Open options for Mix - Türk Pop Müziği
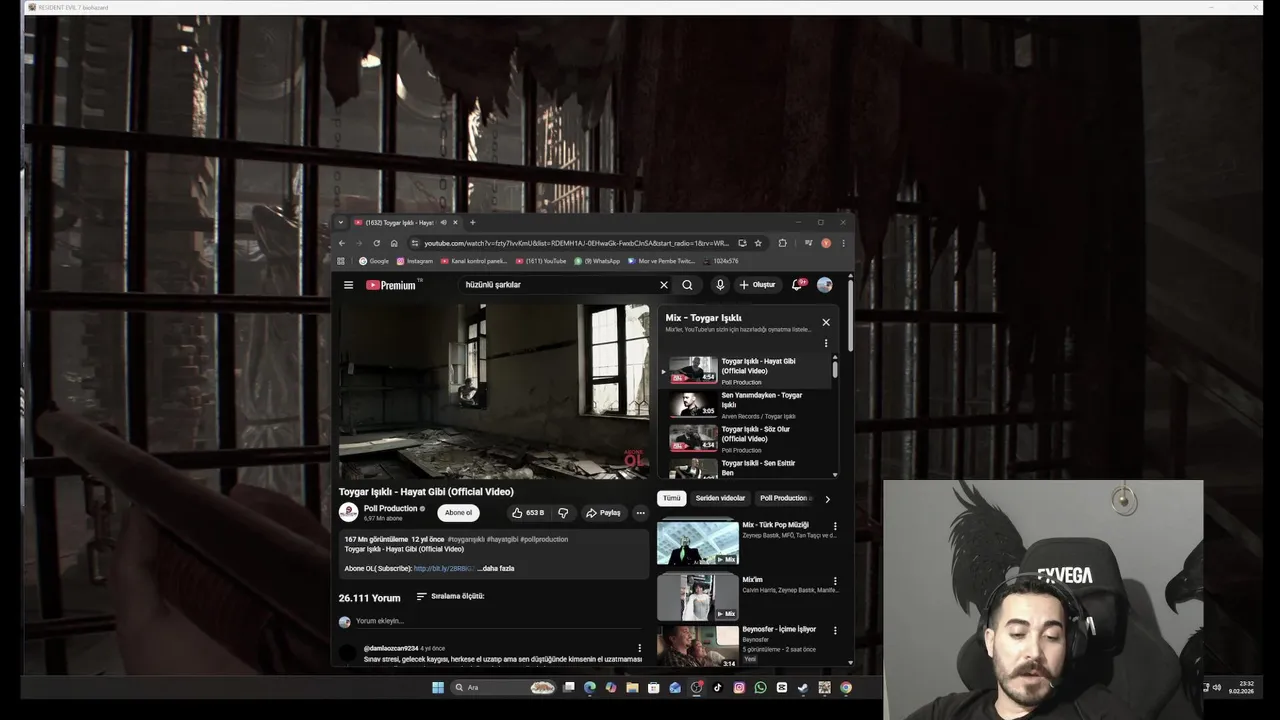Screen dimensions: 1280x720 point(835,526)
